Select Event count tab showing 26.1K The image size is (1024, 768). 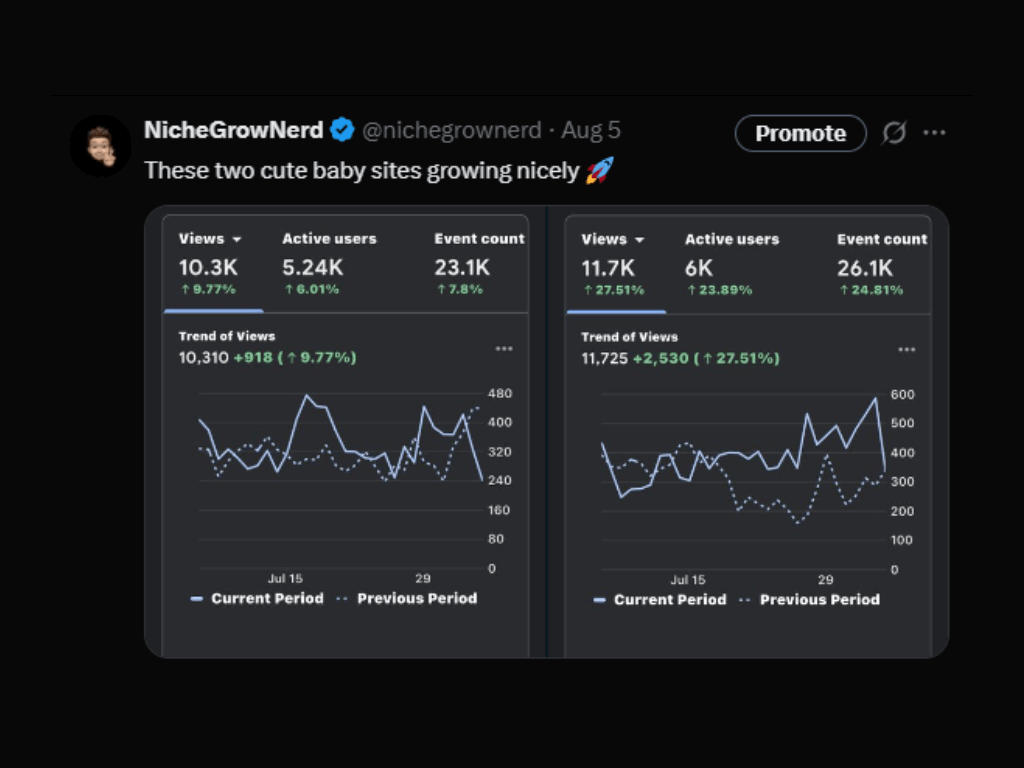882,240
